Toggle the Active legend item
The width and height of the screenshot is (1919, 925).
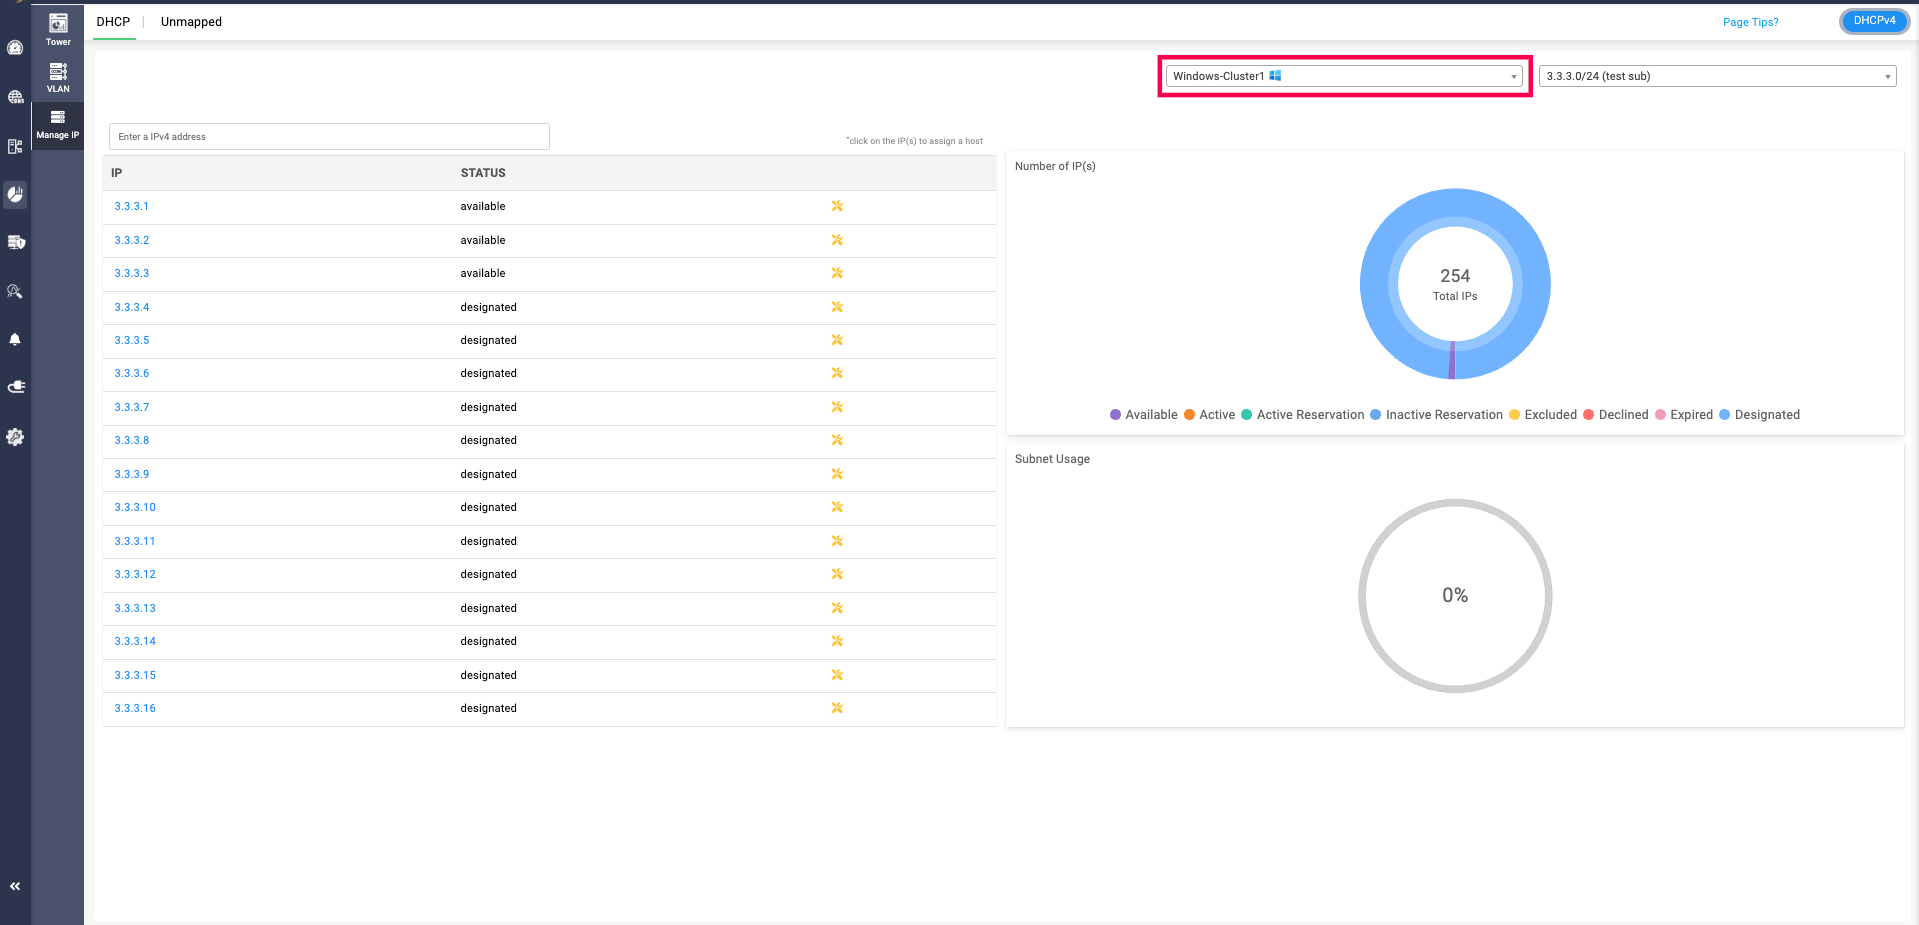pyautogui.click(x=1210, y=415)
